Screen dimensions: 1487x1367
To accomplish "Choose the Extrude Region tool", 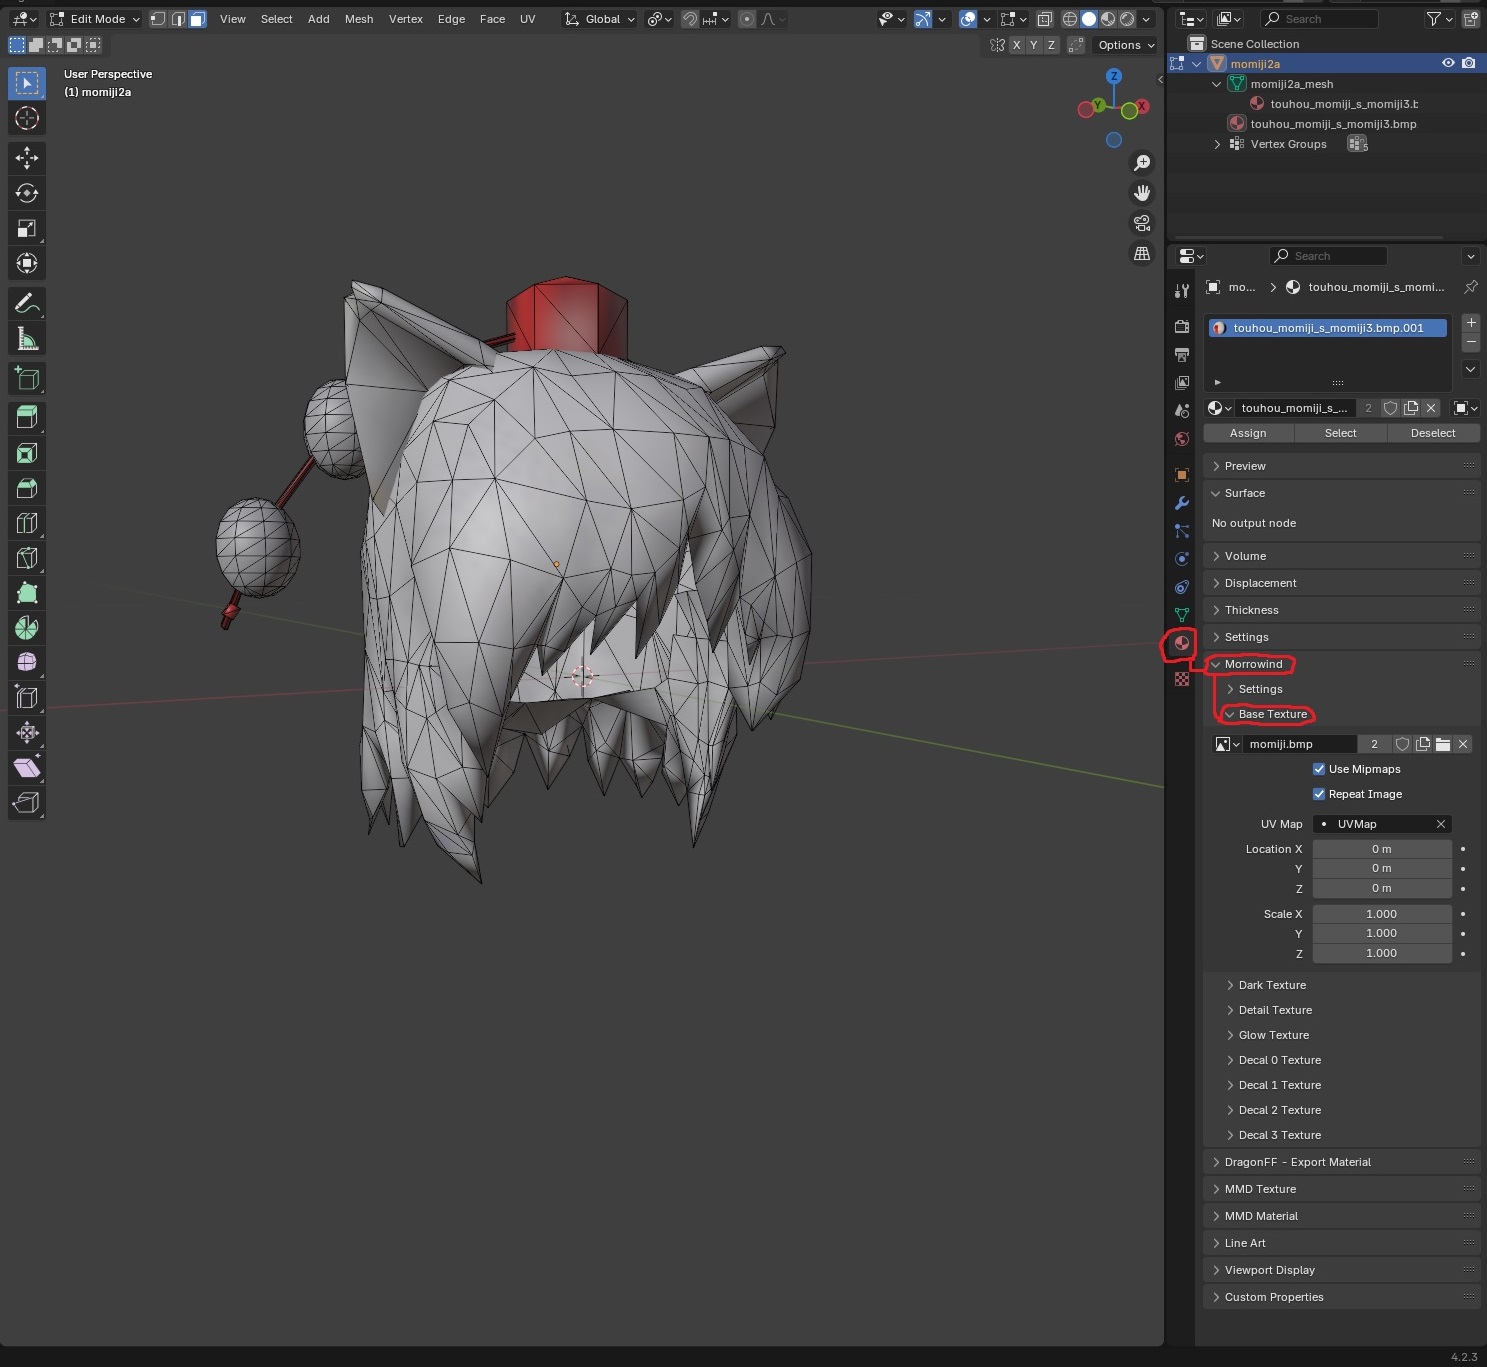I will click(x=27, y=417).
